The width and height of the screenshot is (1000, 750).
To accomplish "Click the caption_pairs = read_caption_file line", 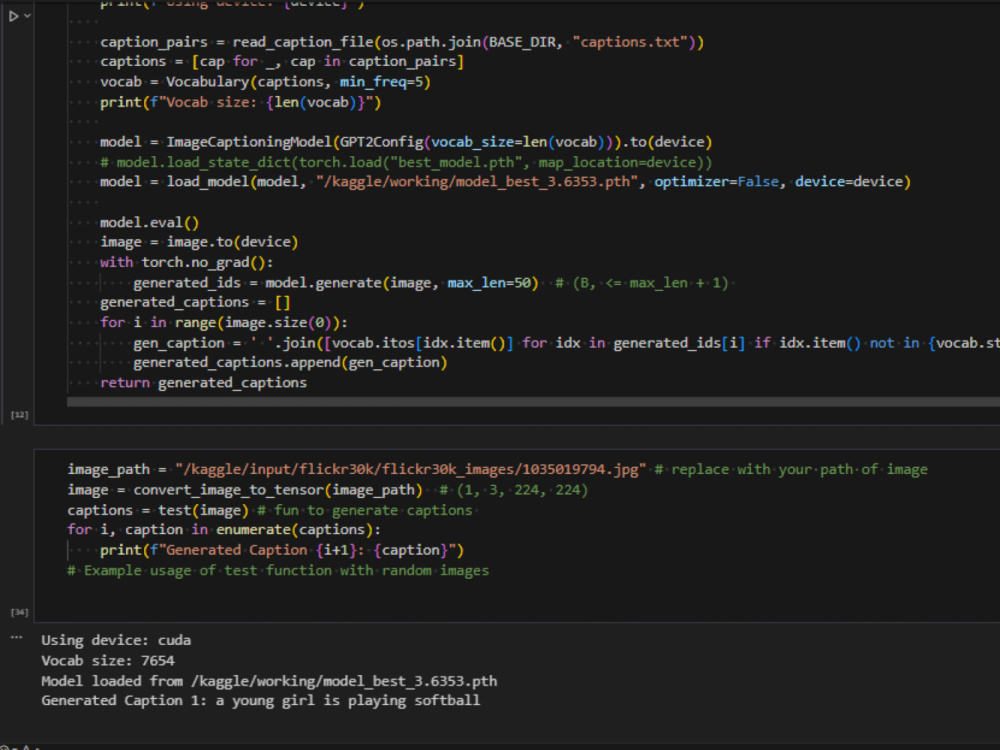I will point(402,42).
